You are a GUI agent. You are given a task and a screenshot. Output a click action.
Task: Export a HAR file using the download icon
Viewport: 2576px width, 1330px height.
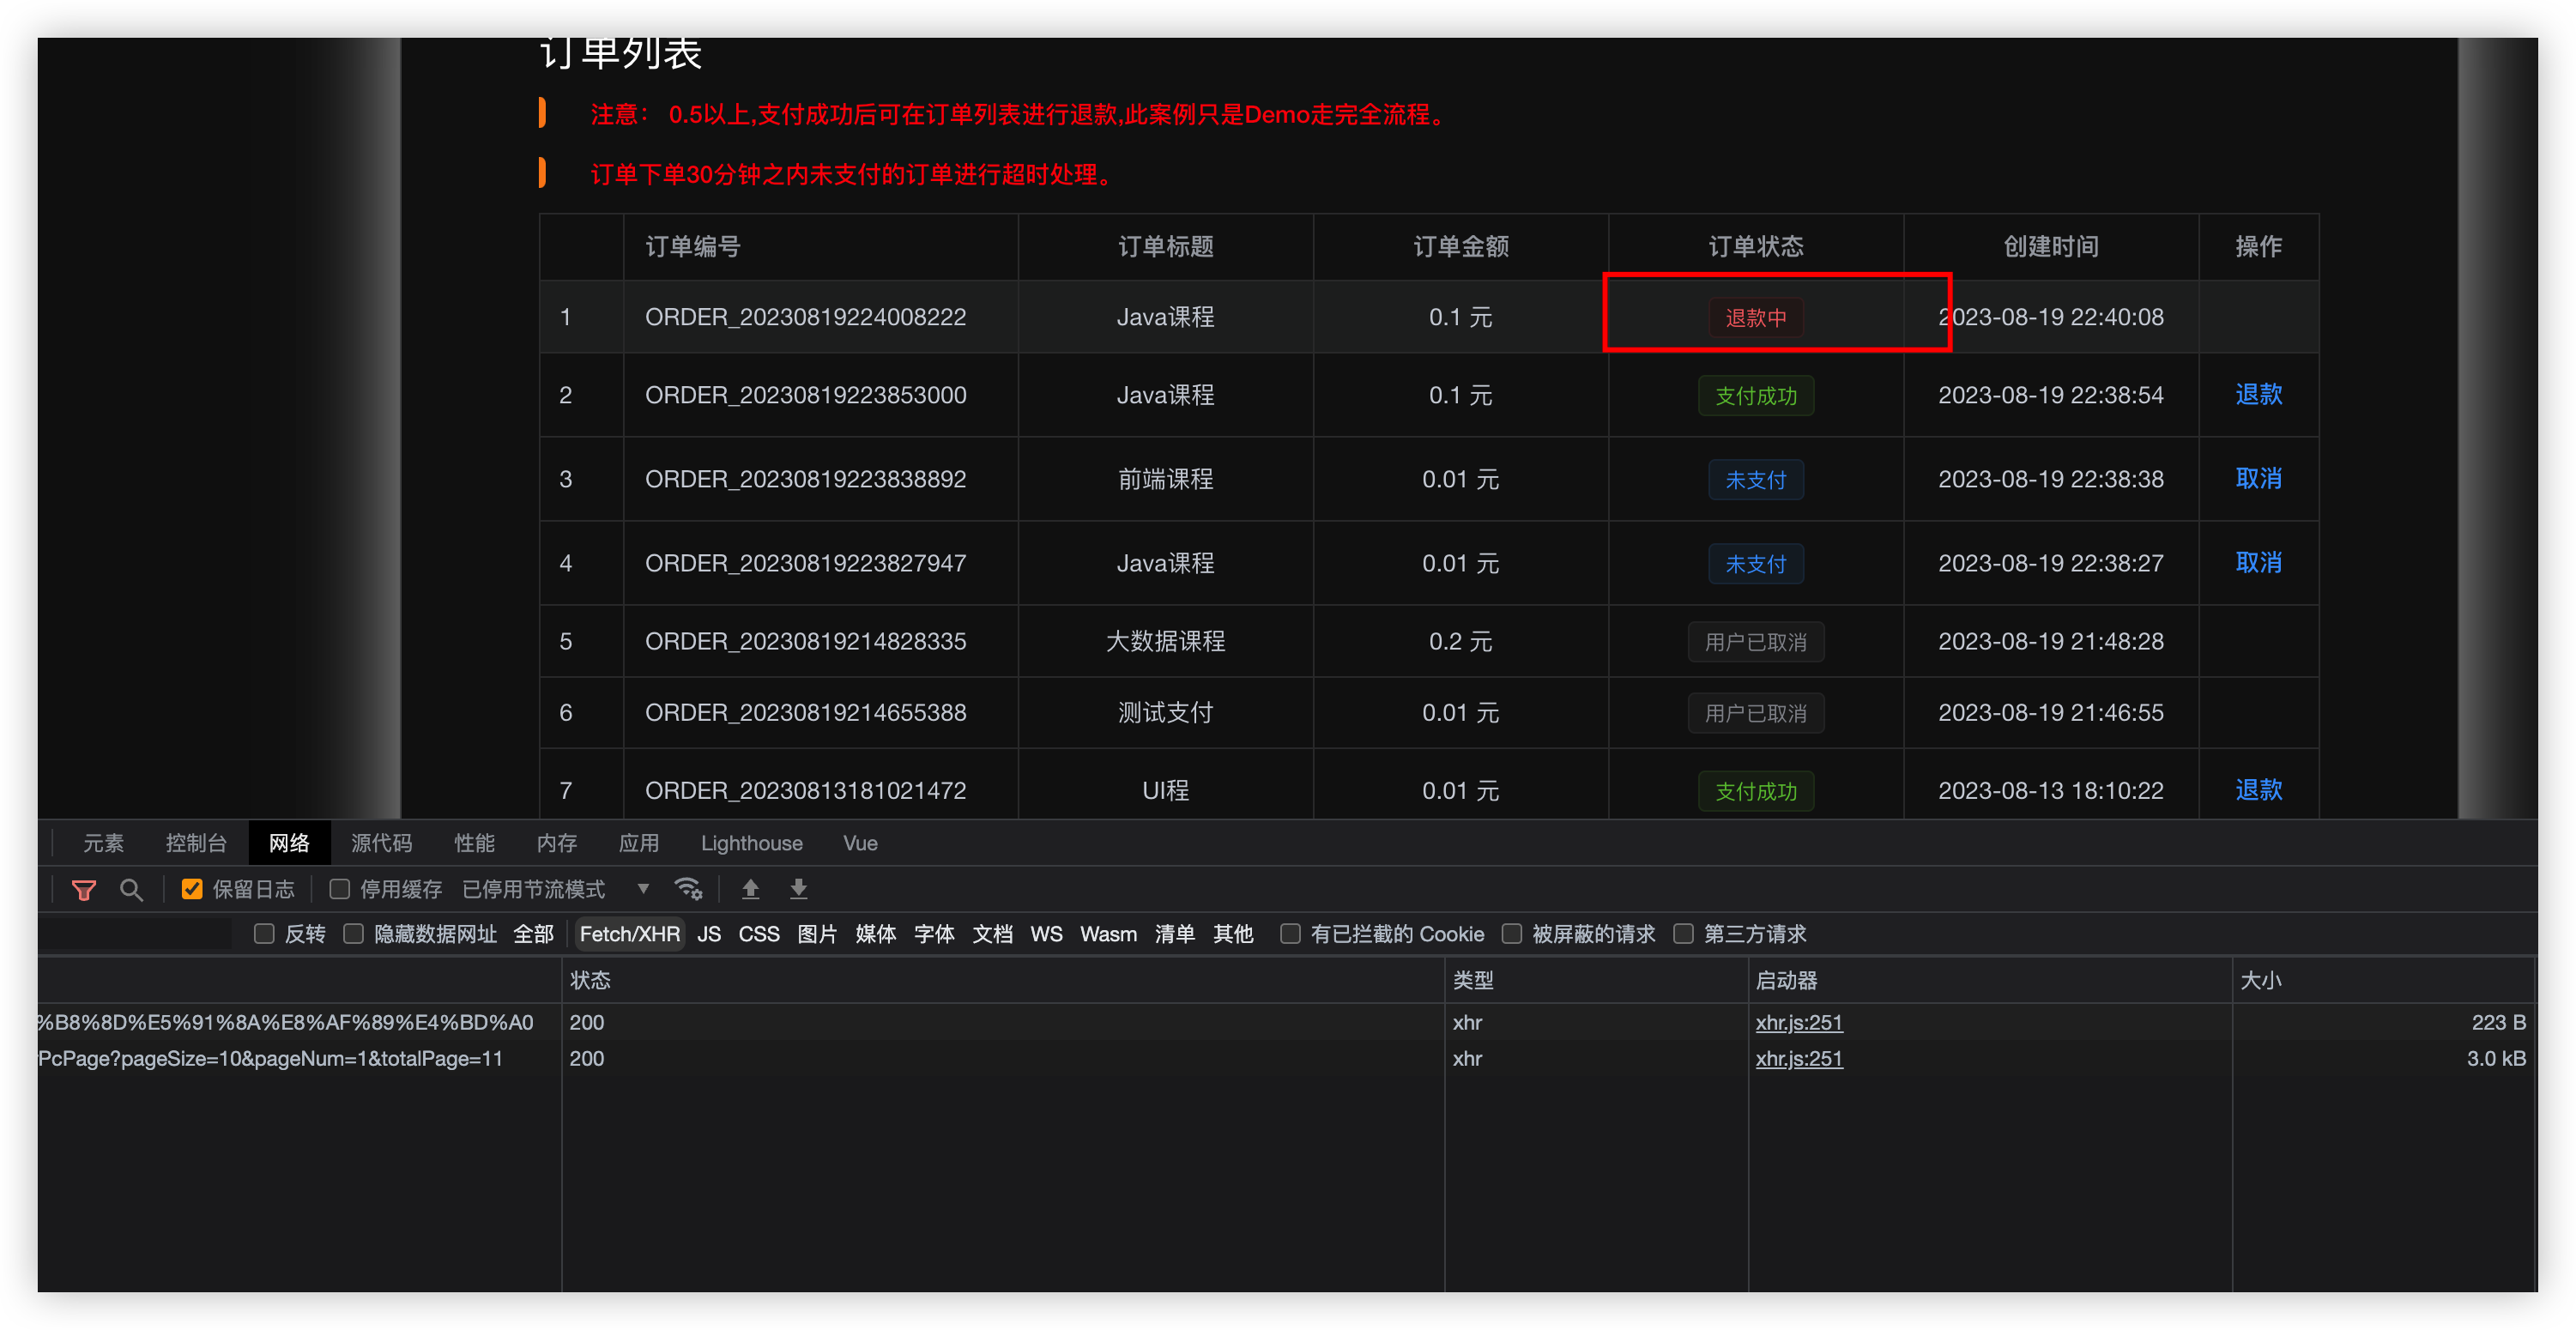[x=798, y=889]
